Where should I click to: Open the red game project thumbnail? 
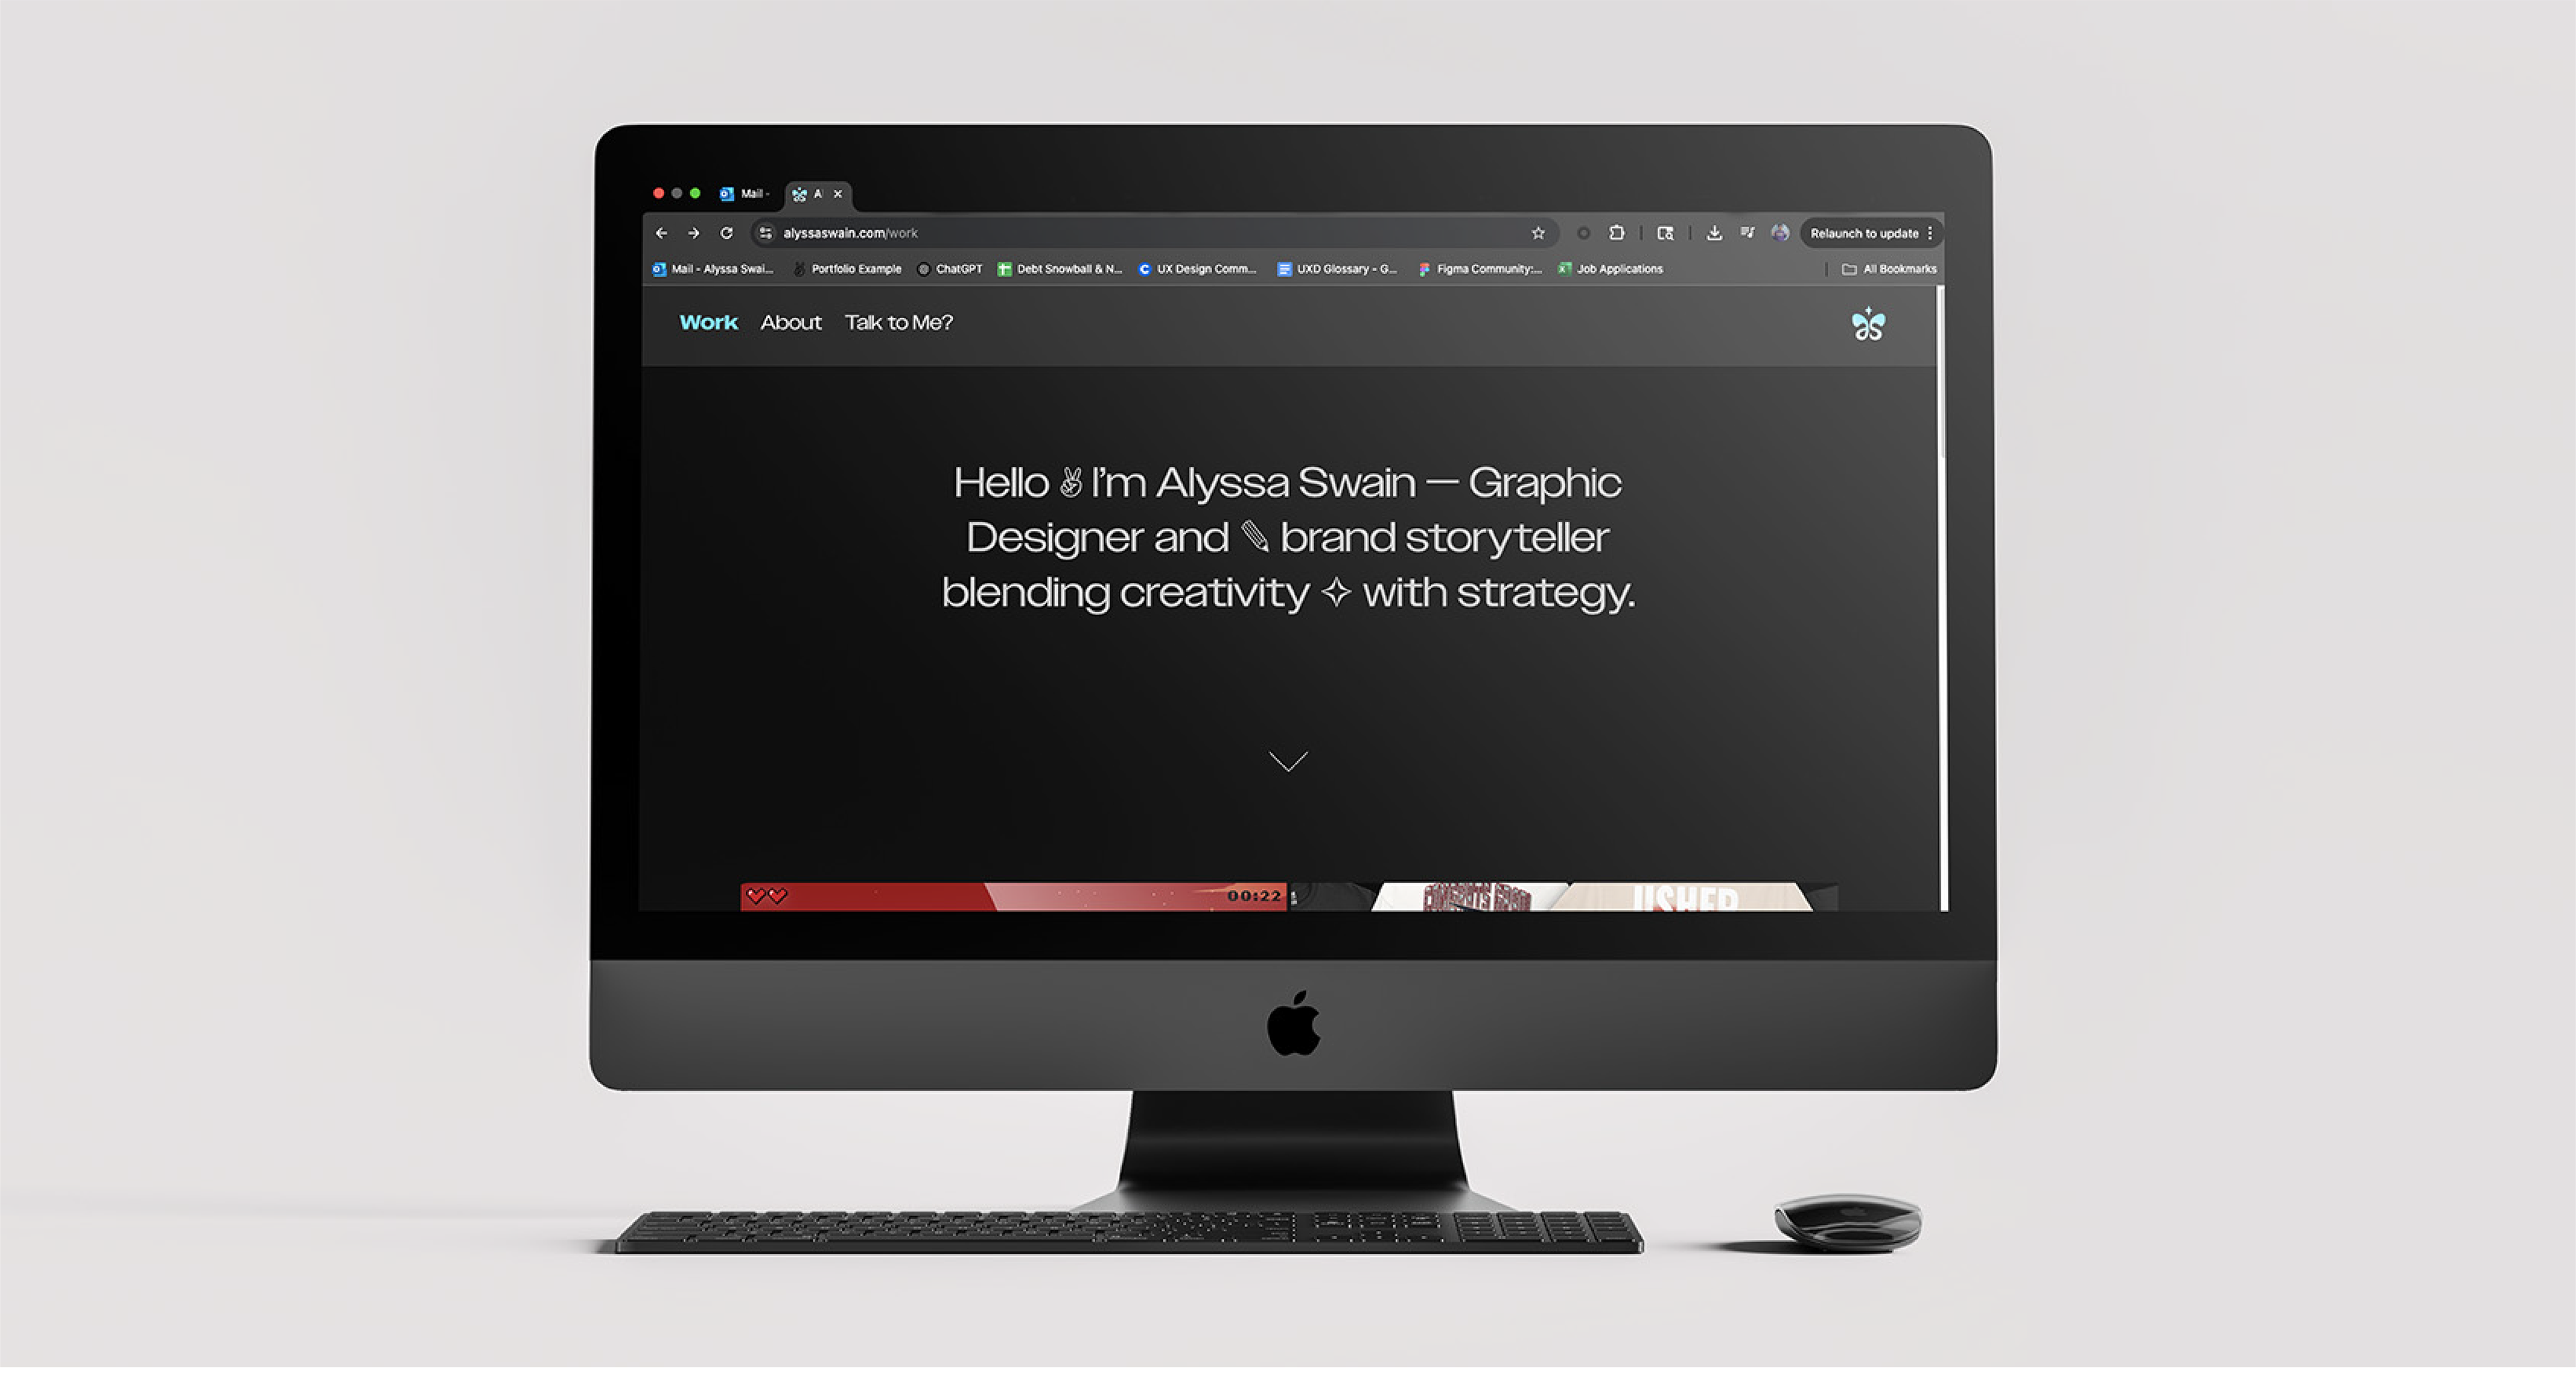coord(1012,896)
